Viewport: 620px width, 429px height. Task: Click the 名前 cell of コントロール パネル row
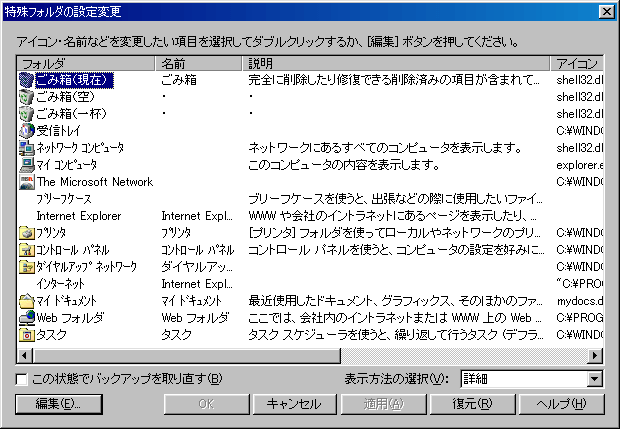tap(198, 250)
